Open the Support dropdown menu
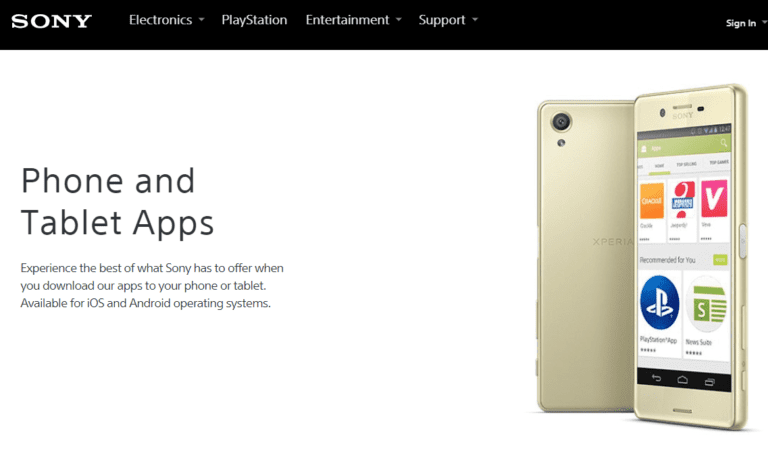 coord(448,20)
